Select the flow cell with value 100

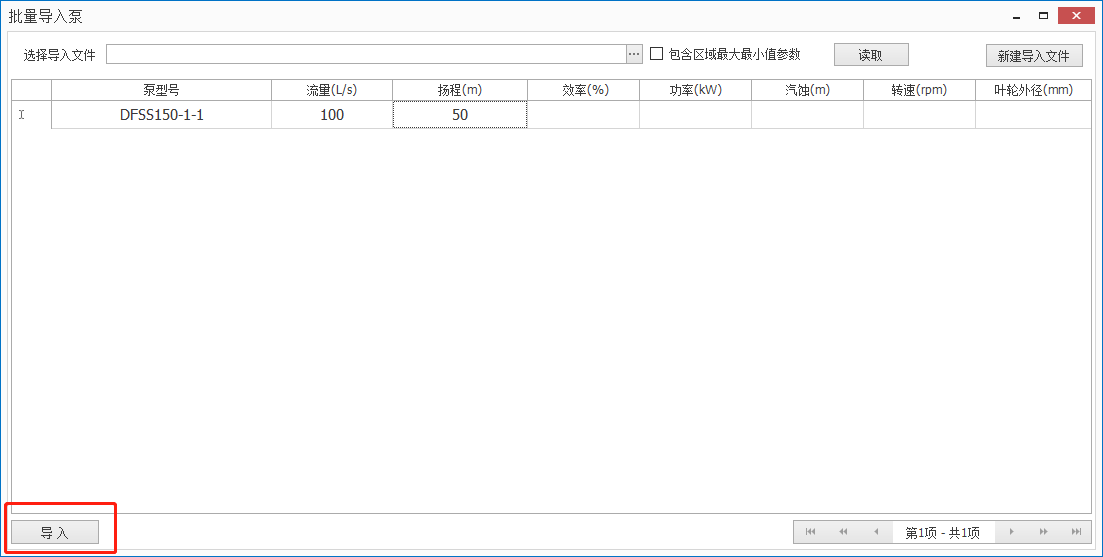point(332,115)
